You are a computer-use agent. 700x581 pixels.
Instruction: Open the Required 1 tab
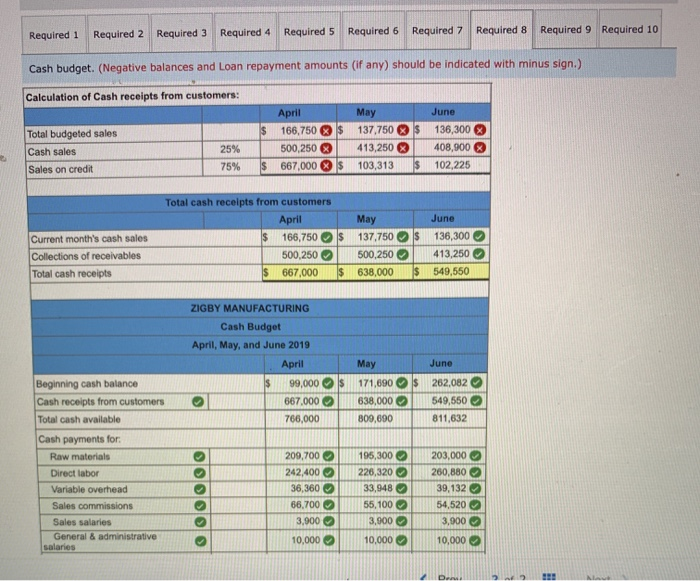54,34
